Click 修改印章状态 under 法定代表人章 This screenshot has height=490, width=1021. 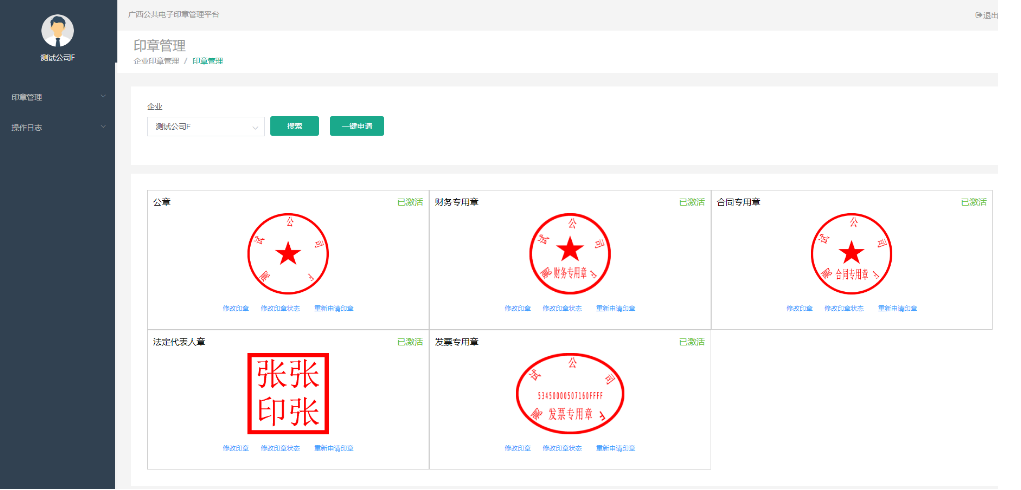point(281,448)
